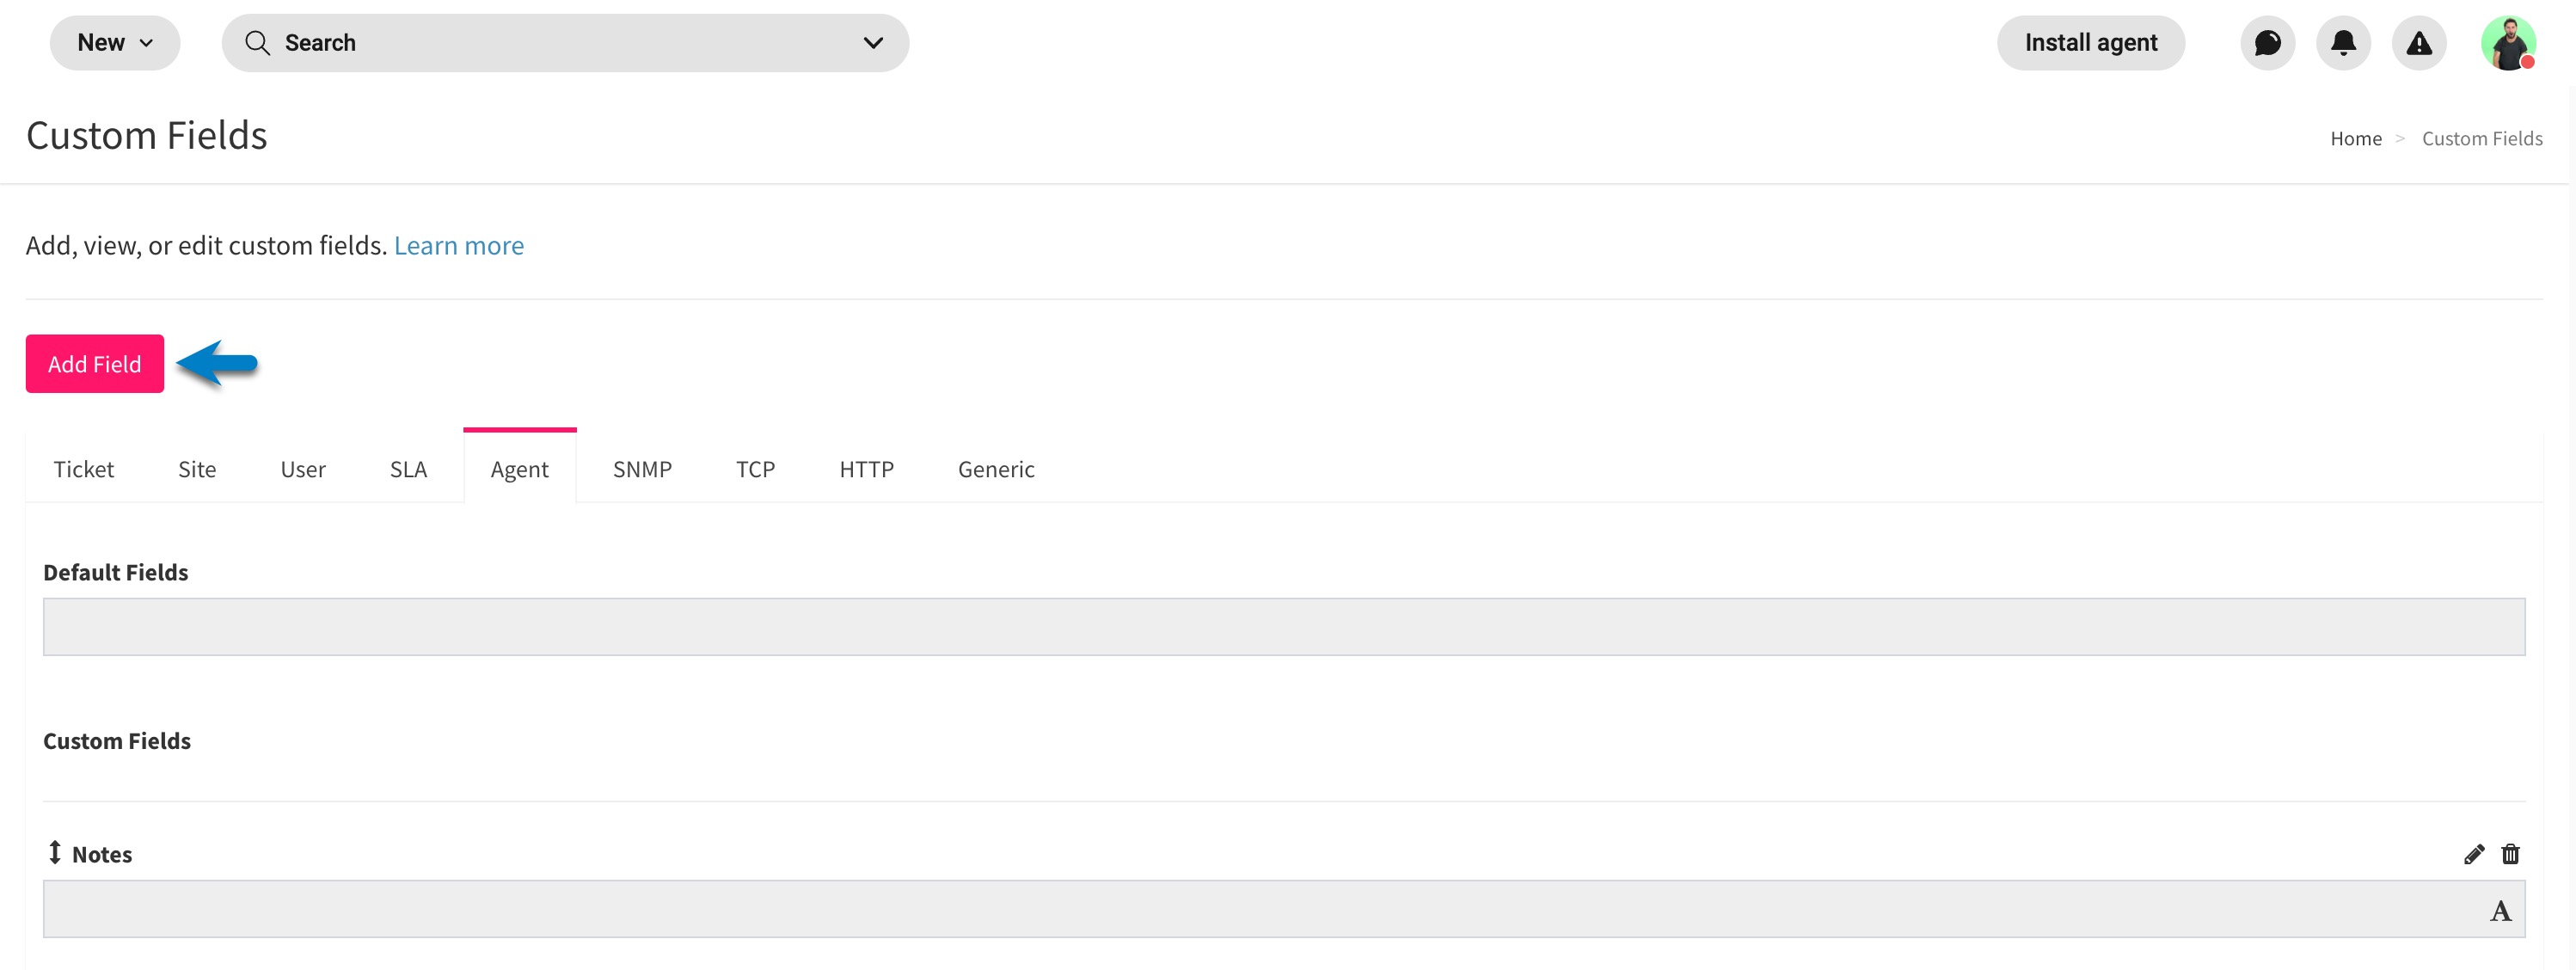Open the bell notifications icon

click(2343, 43)
